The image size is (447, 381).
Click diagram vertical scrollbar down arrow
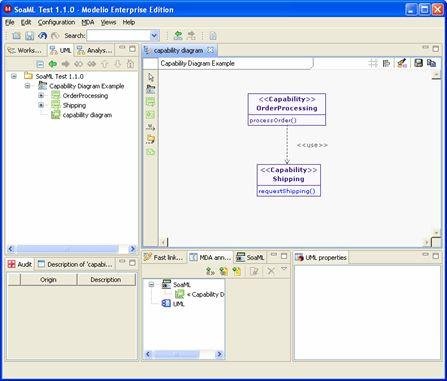436,232
